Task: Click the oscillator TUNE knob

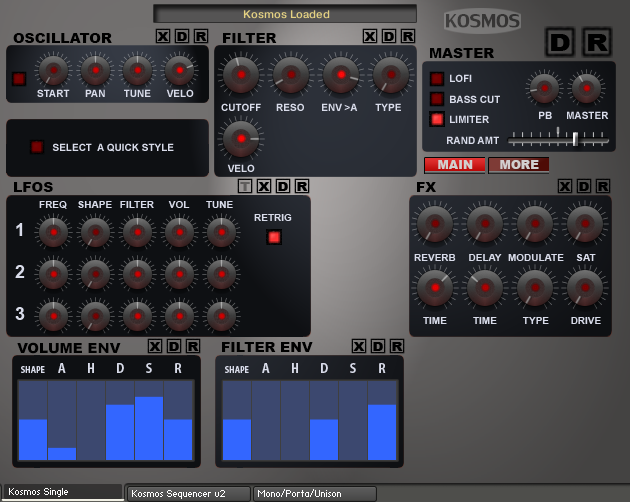Action: tap(137, 70)
